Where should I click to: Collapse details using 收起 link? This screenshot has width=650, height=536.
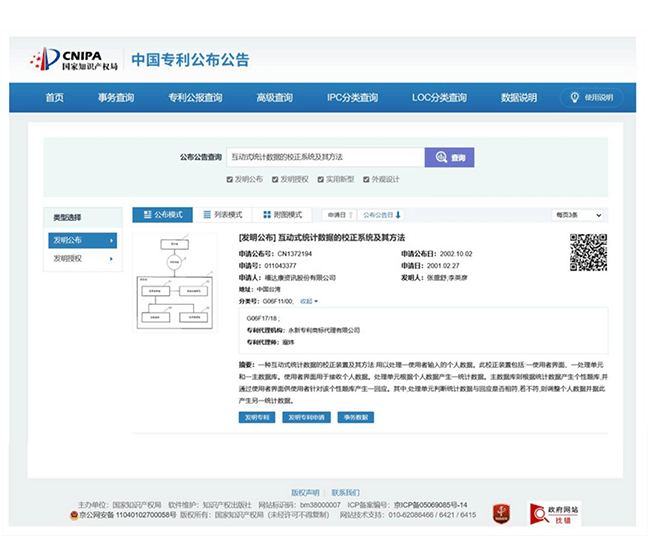[x=308, y=300]
